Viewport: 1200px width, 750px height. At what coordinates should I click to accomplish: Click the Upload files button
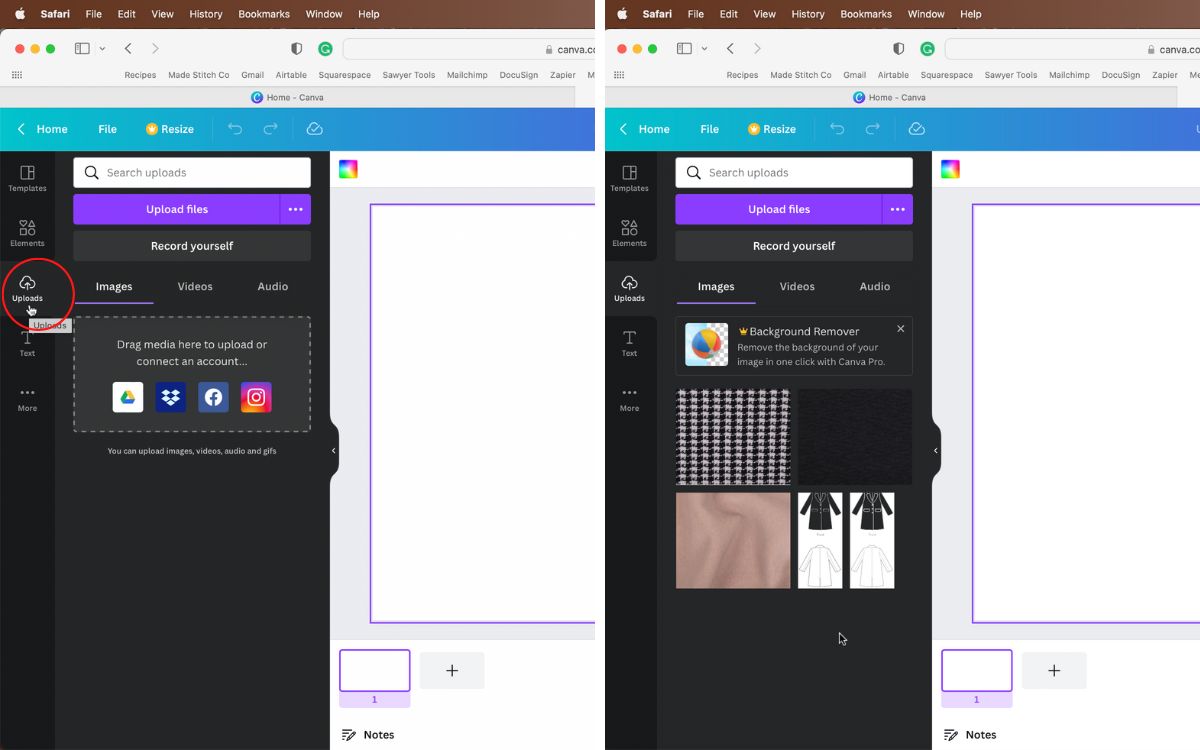[x=177, y=209]
